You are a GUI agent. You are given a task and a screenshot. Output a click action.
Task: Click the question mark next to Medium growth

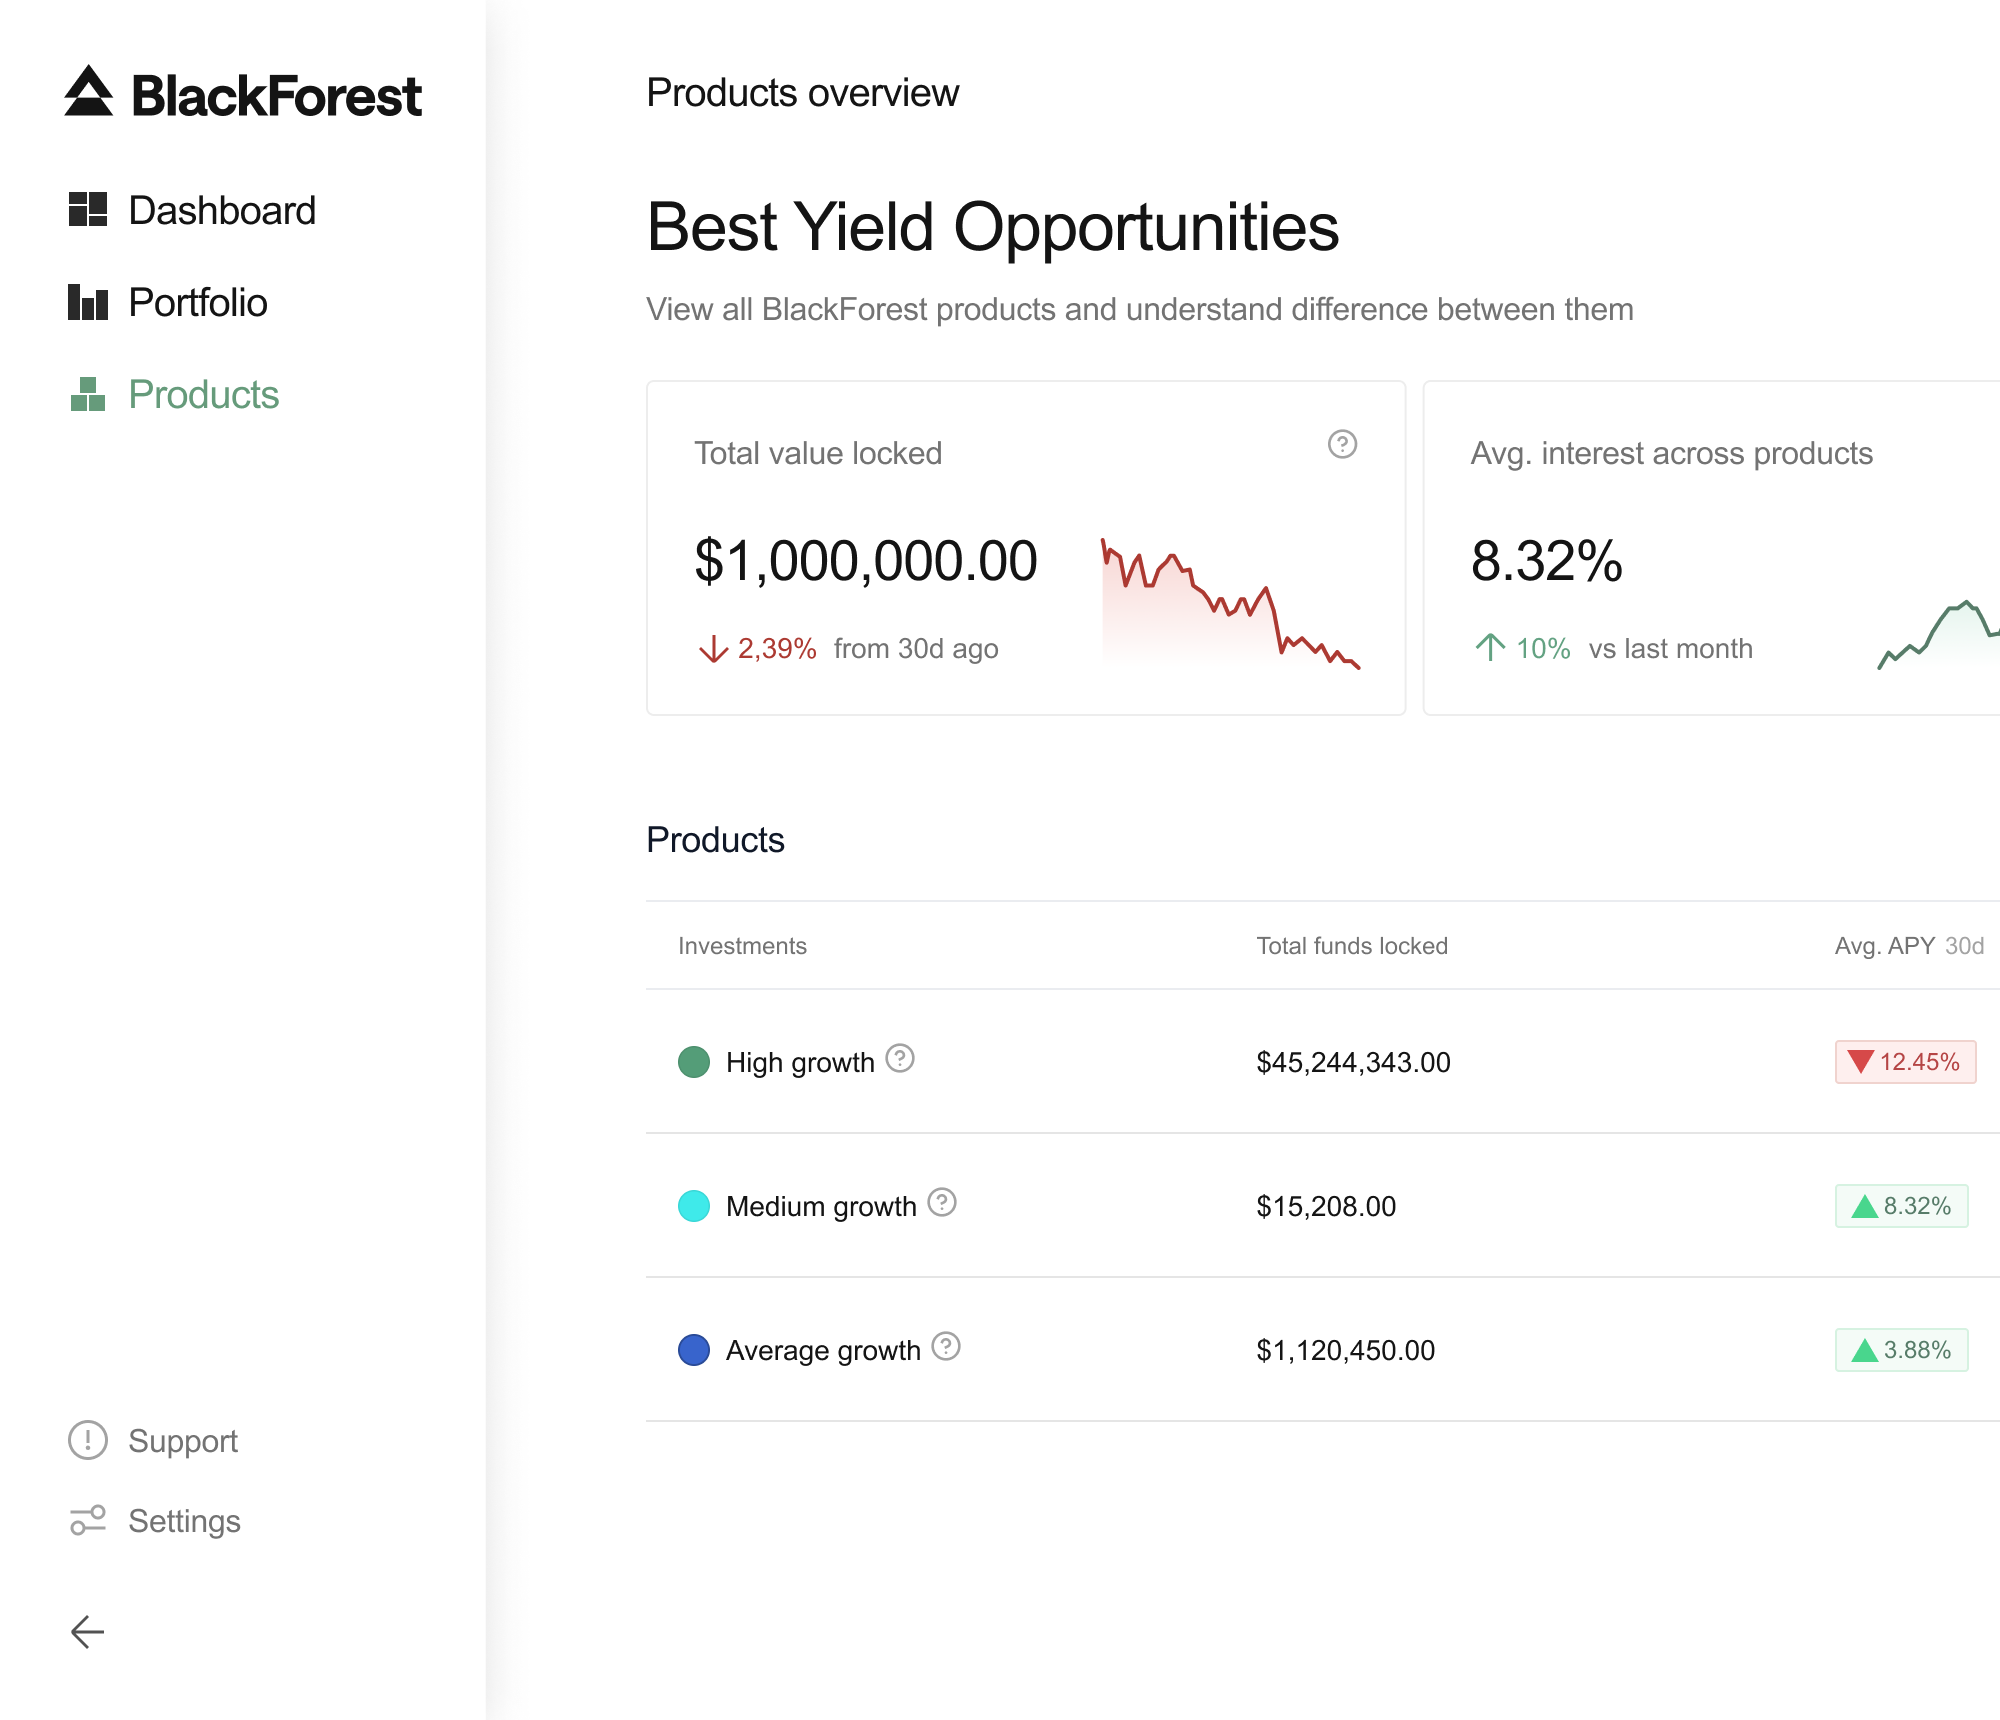[x=941, y=1205]
